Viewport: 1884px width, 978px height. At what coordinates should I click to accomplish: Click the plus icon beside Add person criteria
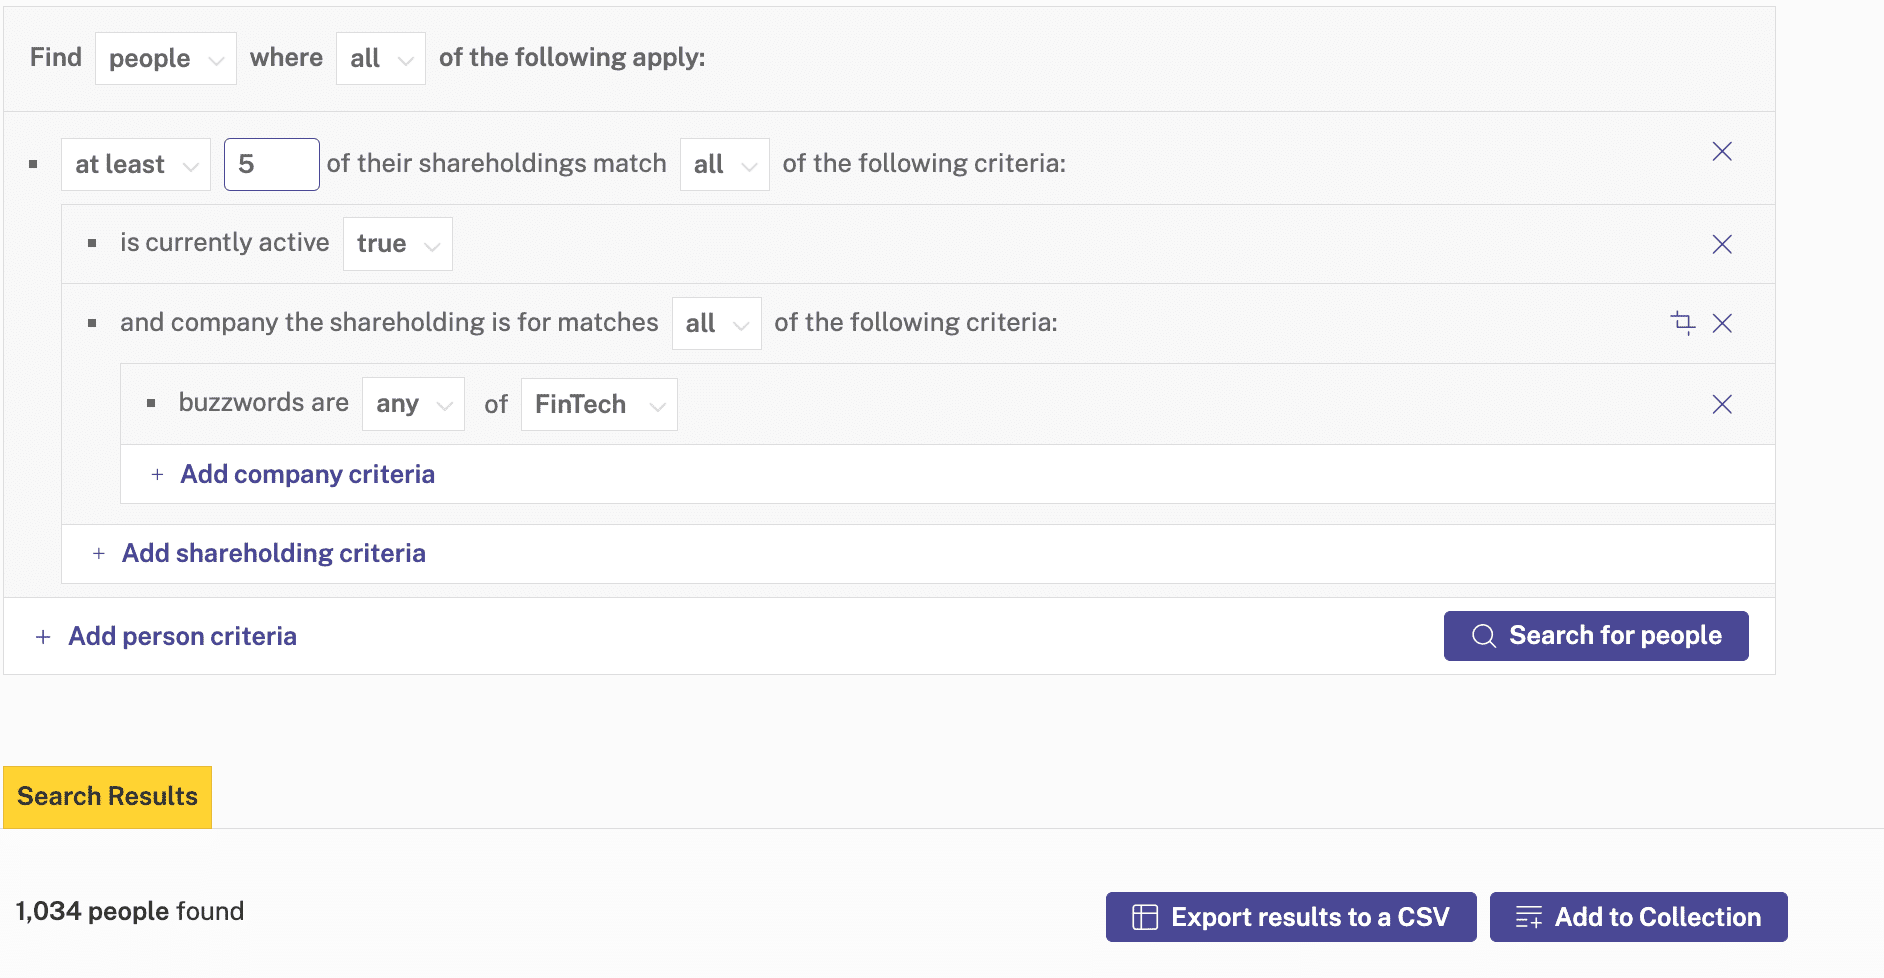tap(43, 637)
